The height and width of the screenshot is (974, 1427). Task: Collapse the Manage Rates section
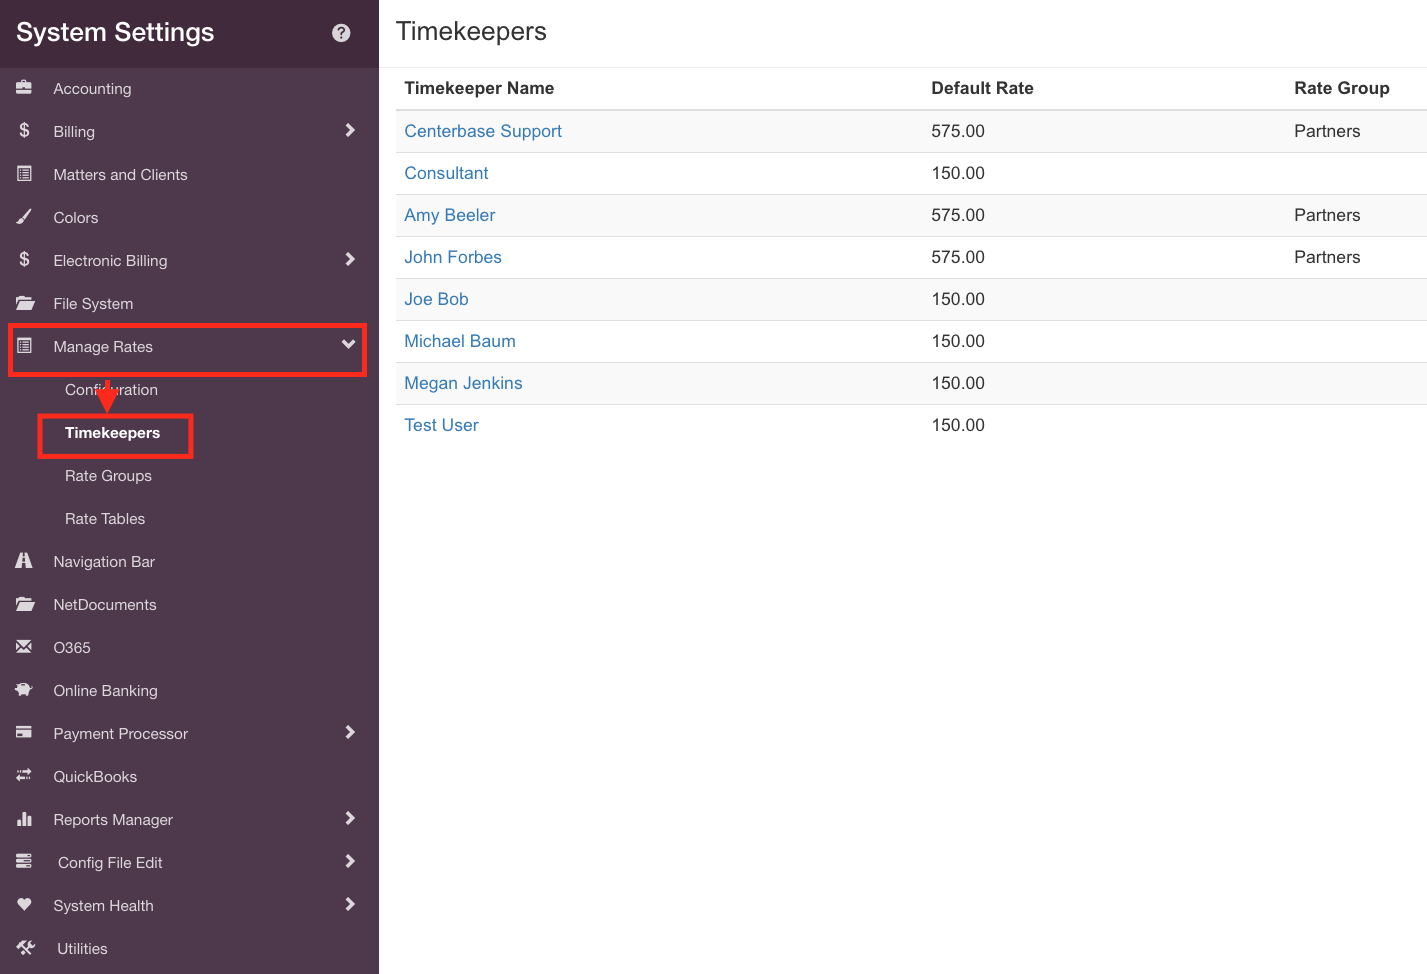350,347
